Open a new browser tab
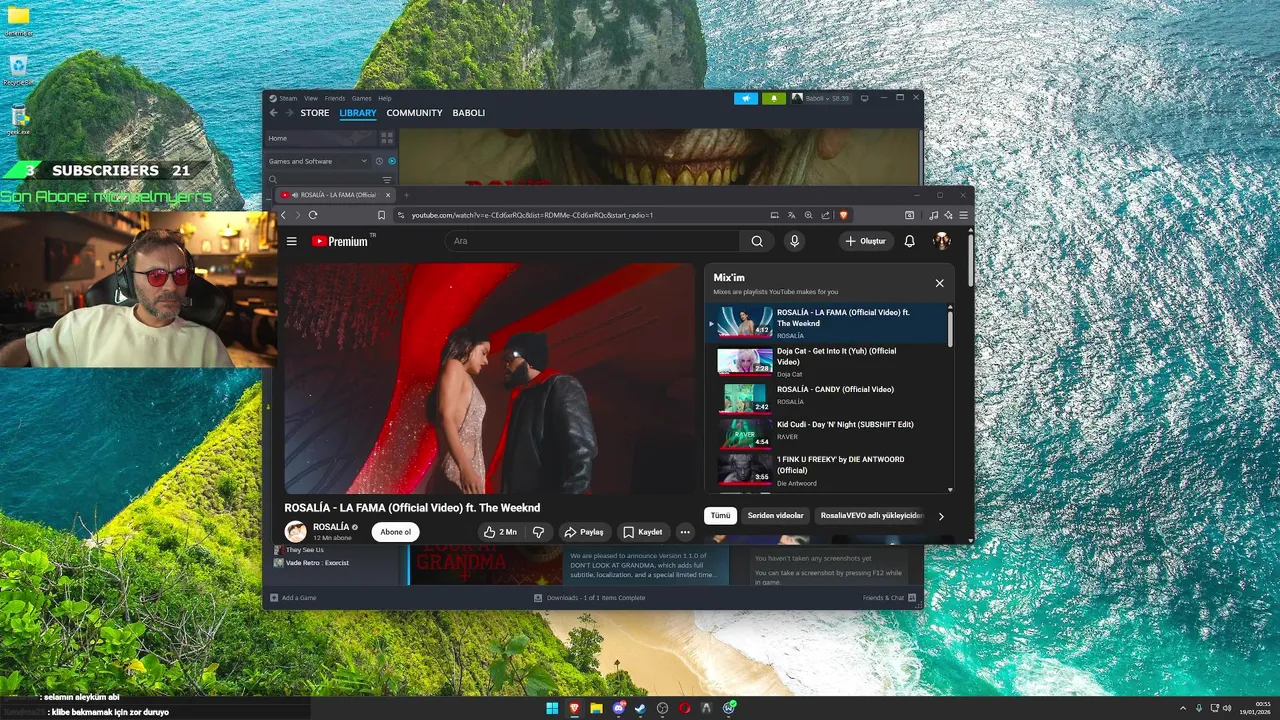Image resolution: width=1280 pixels, height=720 pixels. tap(406, 195)
